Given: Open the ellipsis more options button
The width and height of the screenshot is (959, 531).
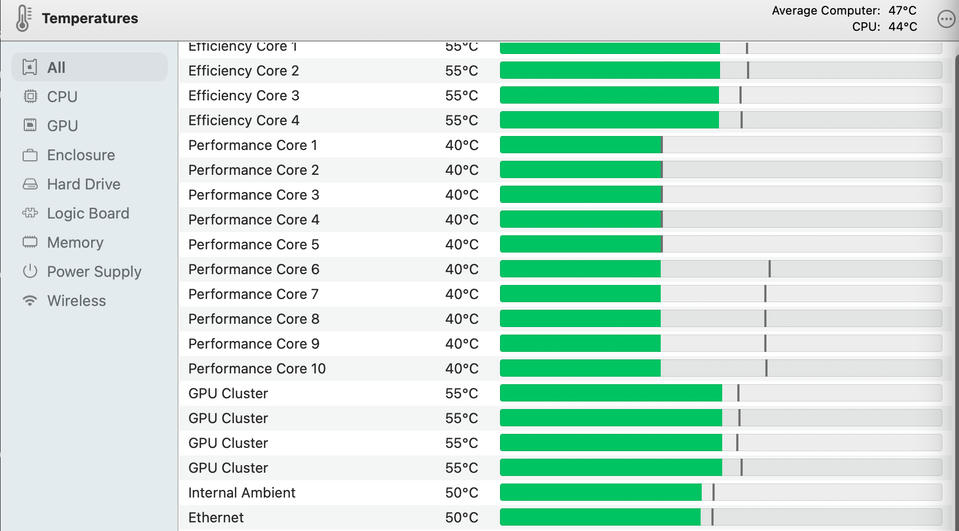Looking at the screenshot, I should pos(946,19).
